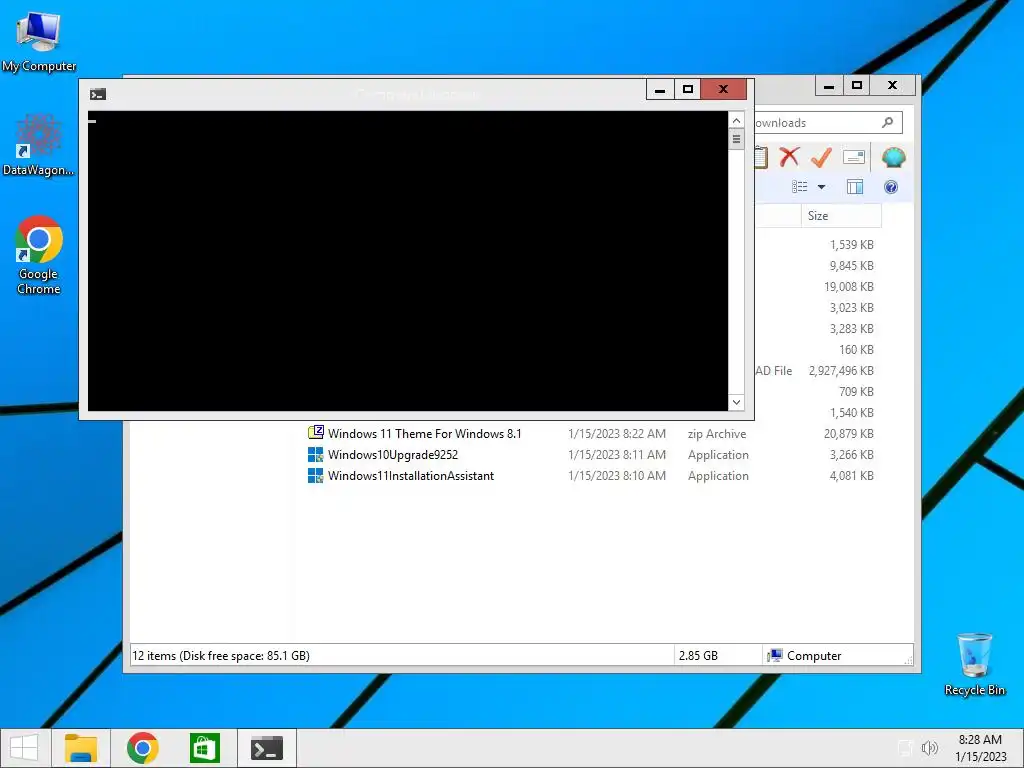Click the Windows 11 Theme zip archive icon
This screenshot has height=768, width=1024.
[x=315, y=432]
